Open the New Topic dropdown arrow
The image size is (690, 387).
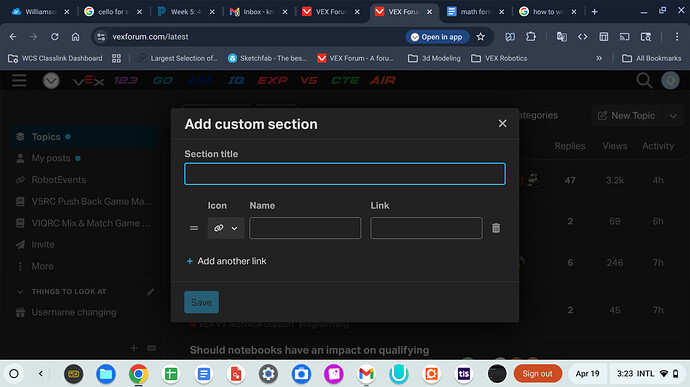[x=673, y=115]
